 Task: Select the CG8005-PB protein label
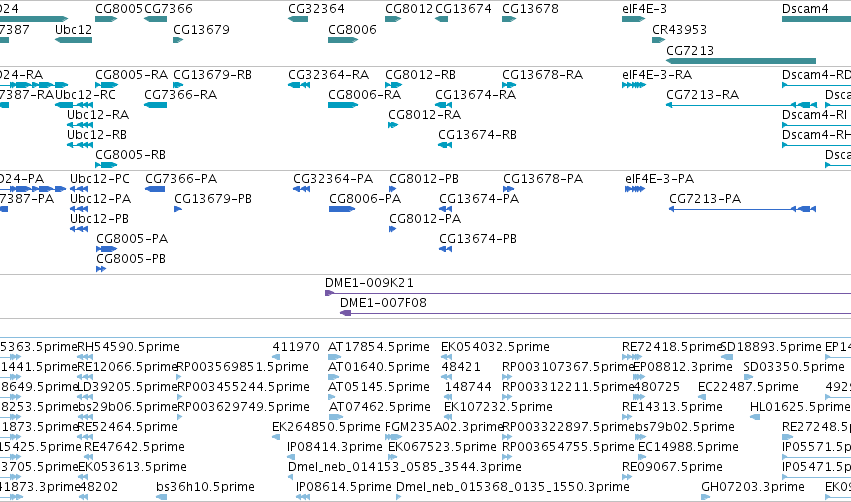[131, 259]
